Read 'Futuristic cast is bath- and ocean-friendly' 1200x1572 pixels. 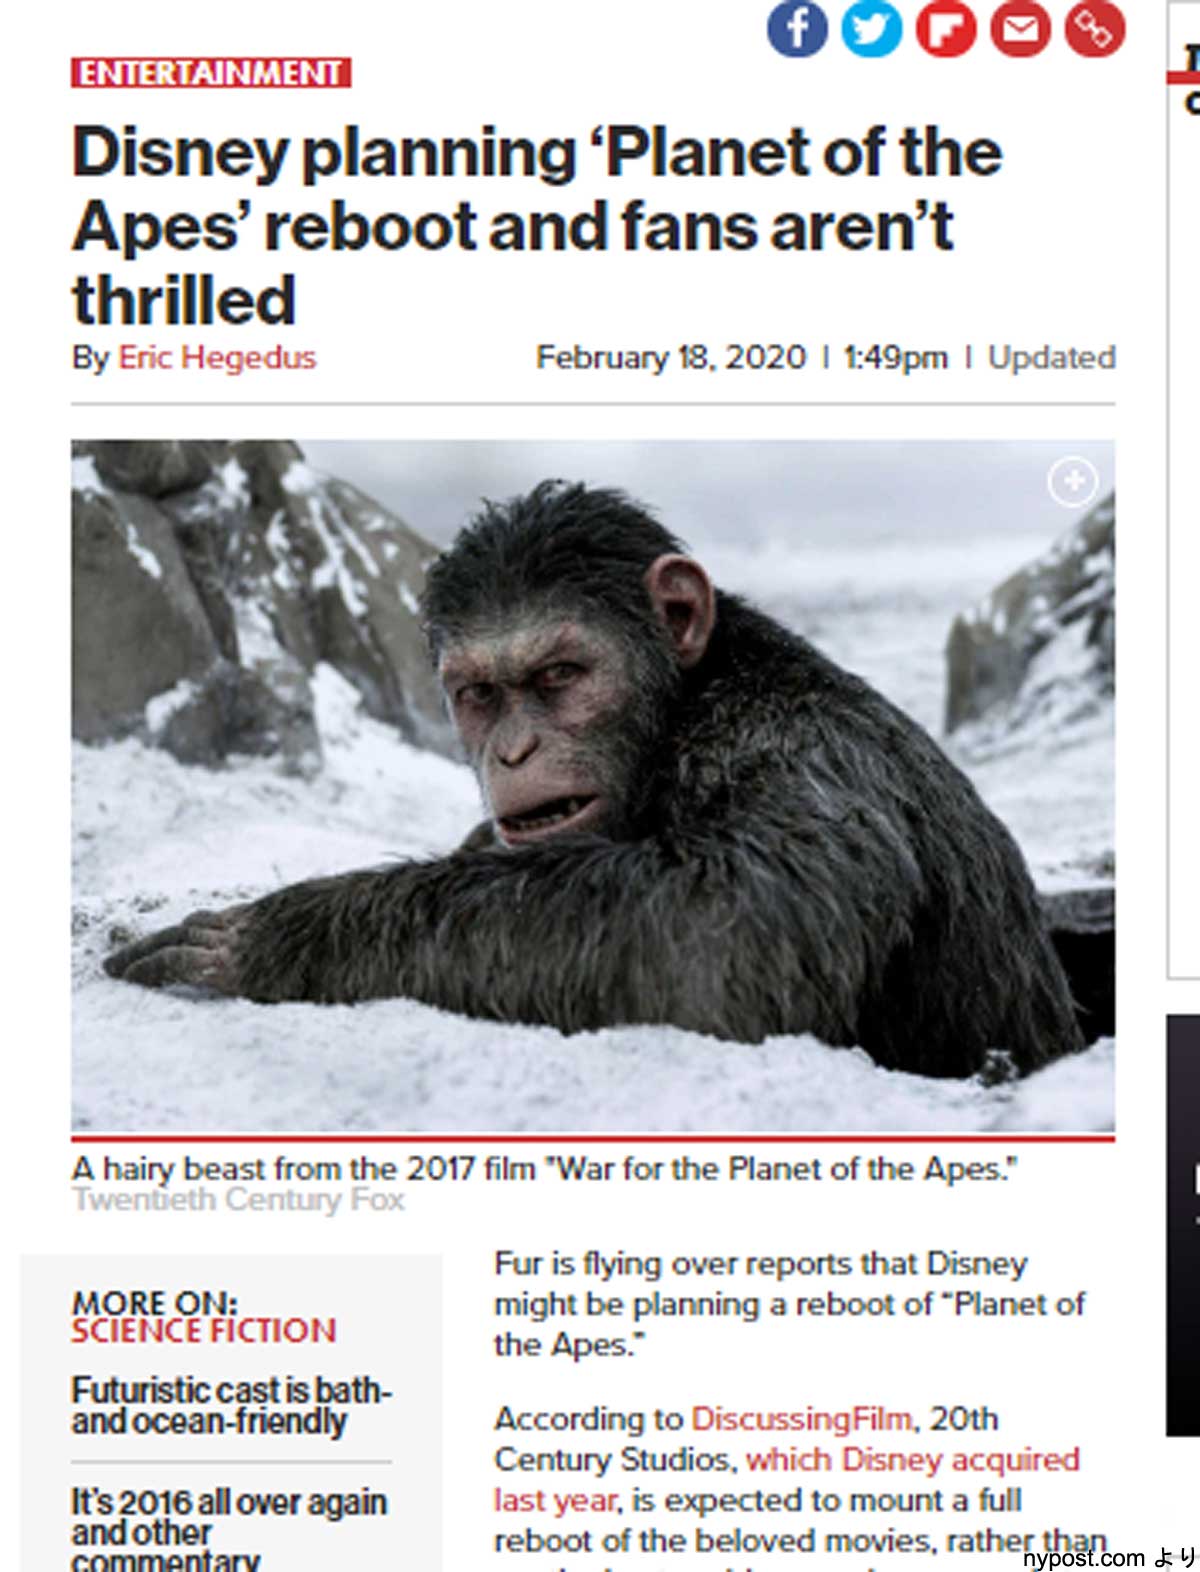(x=232, y=1405)
